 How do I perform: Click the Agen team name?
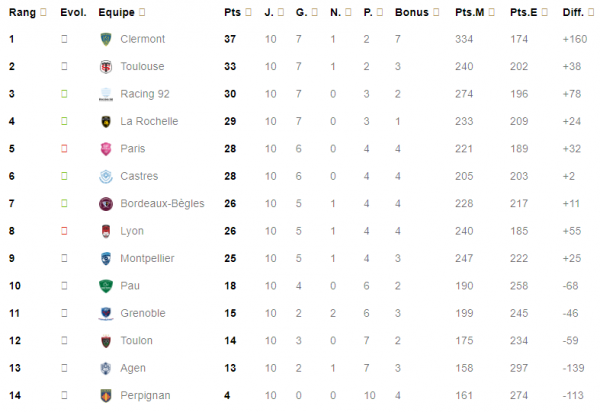coord(133,368)
